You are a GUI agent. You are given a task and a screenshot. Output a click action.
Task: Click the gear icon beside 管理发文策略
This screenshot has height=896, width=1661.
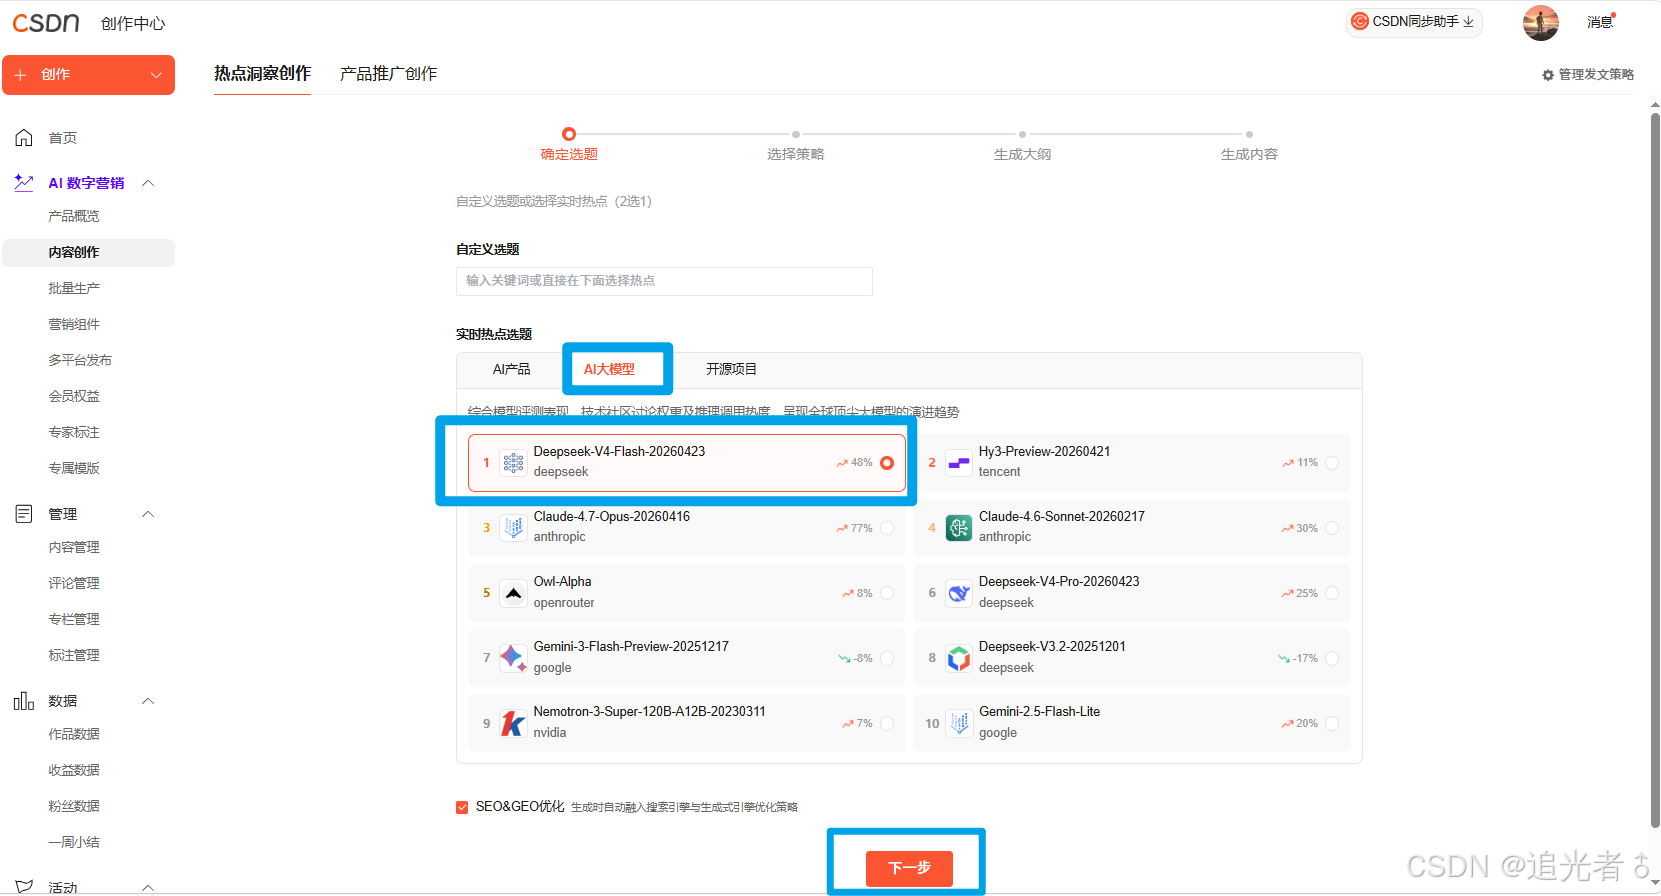[x=1548, y=75]
